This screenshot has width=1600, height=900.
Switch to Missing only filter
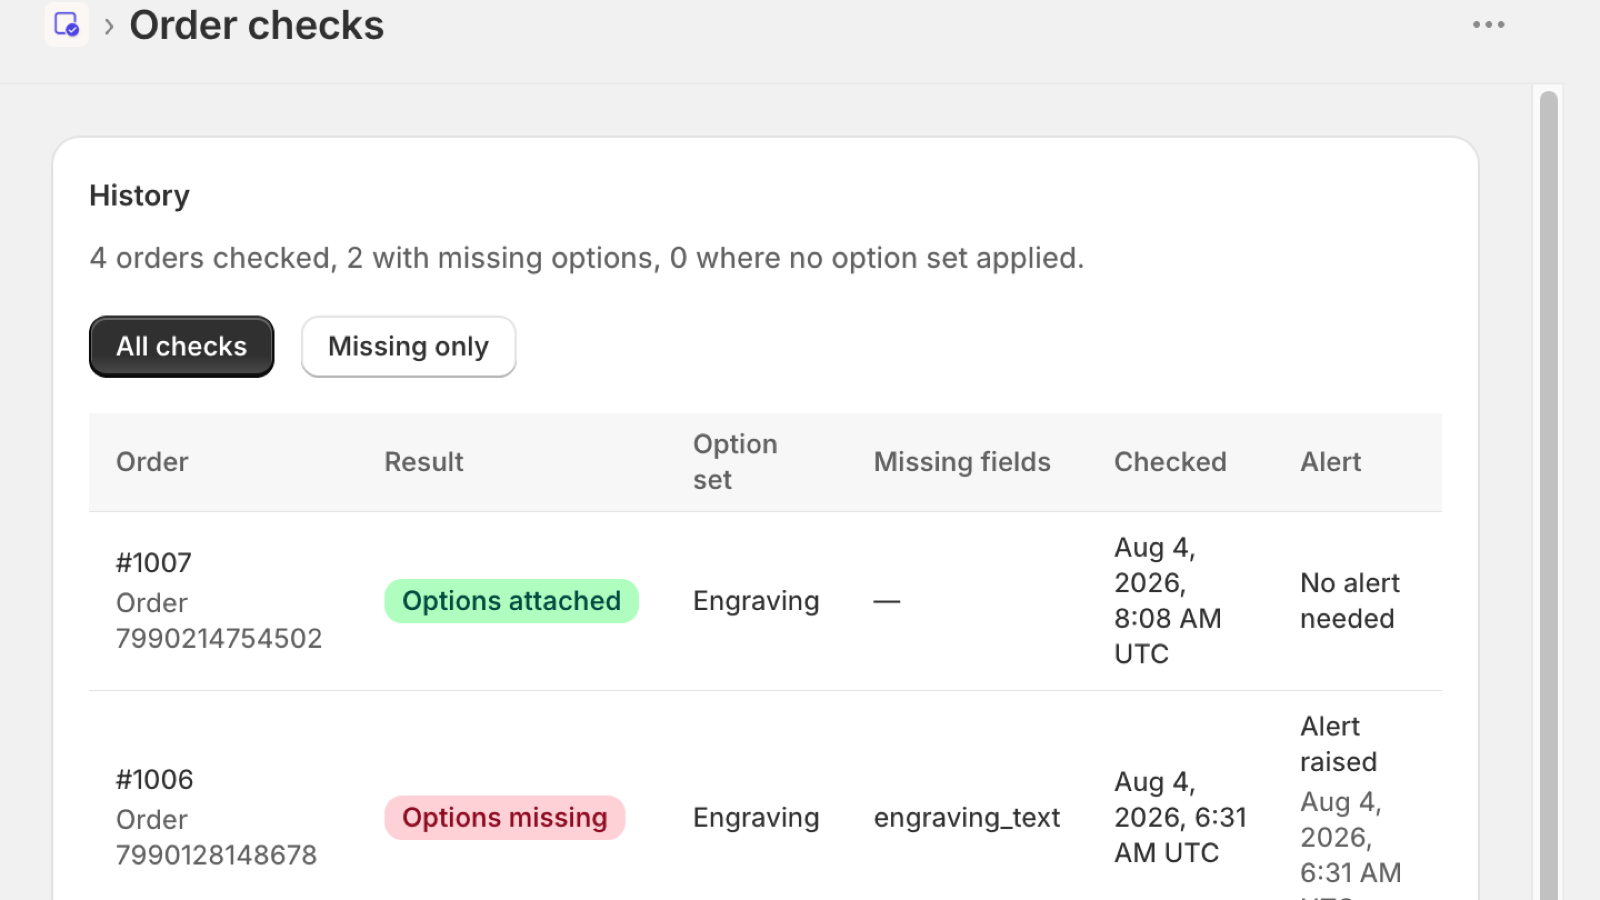[408, 347]
